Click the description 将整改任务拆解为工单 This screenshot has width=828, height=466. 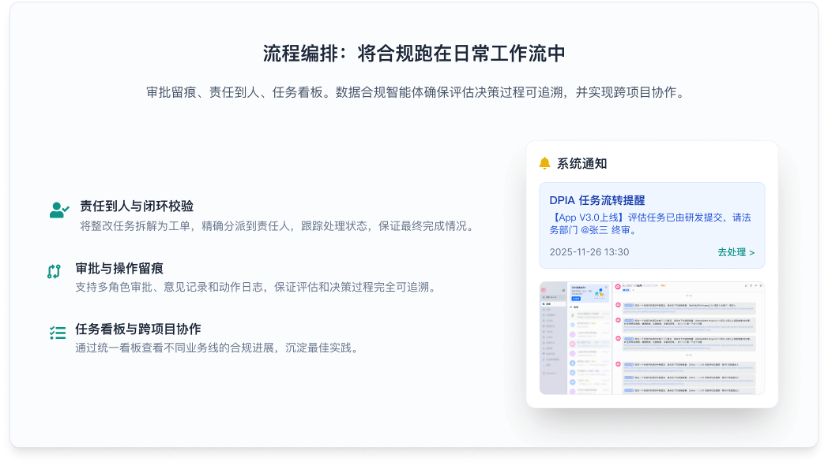[x=278, y=226]
